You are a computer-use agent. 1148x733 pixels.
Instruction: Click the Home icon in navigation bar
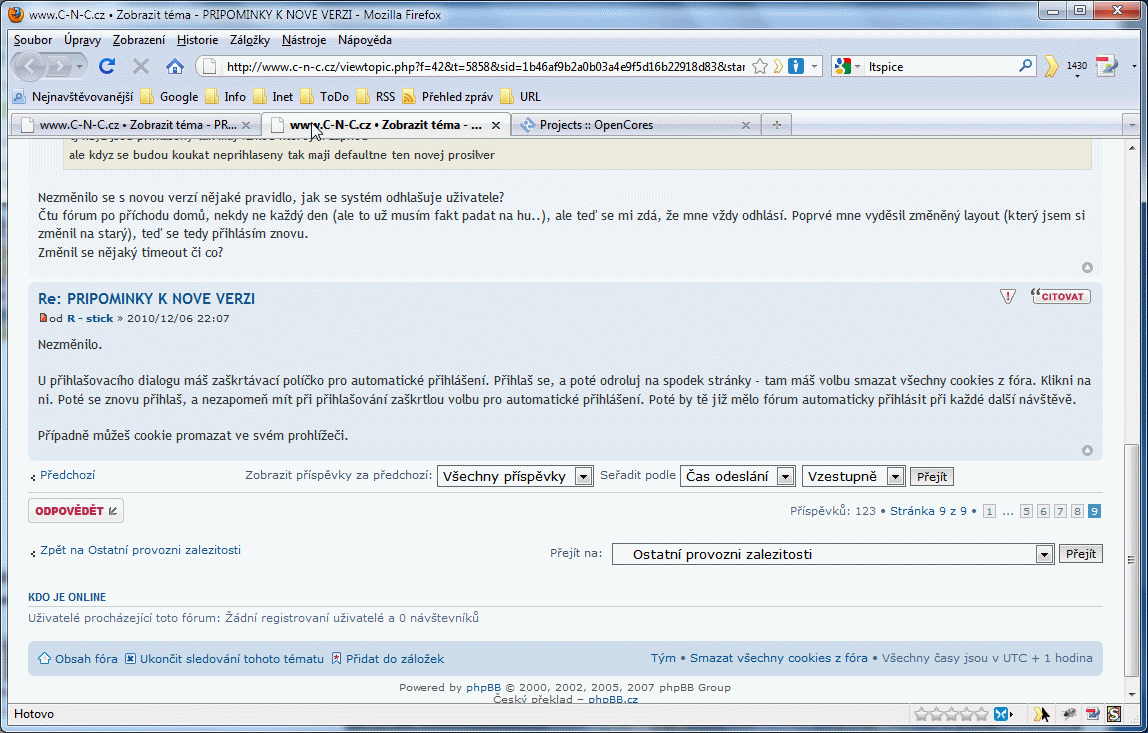(175, 66)
